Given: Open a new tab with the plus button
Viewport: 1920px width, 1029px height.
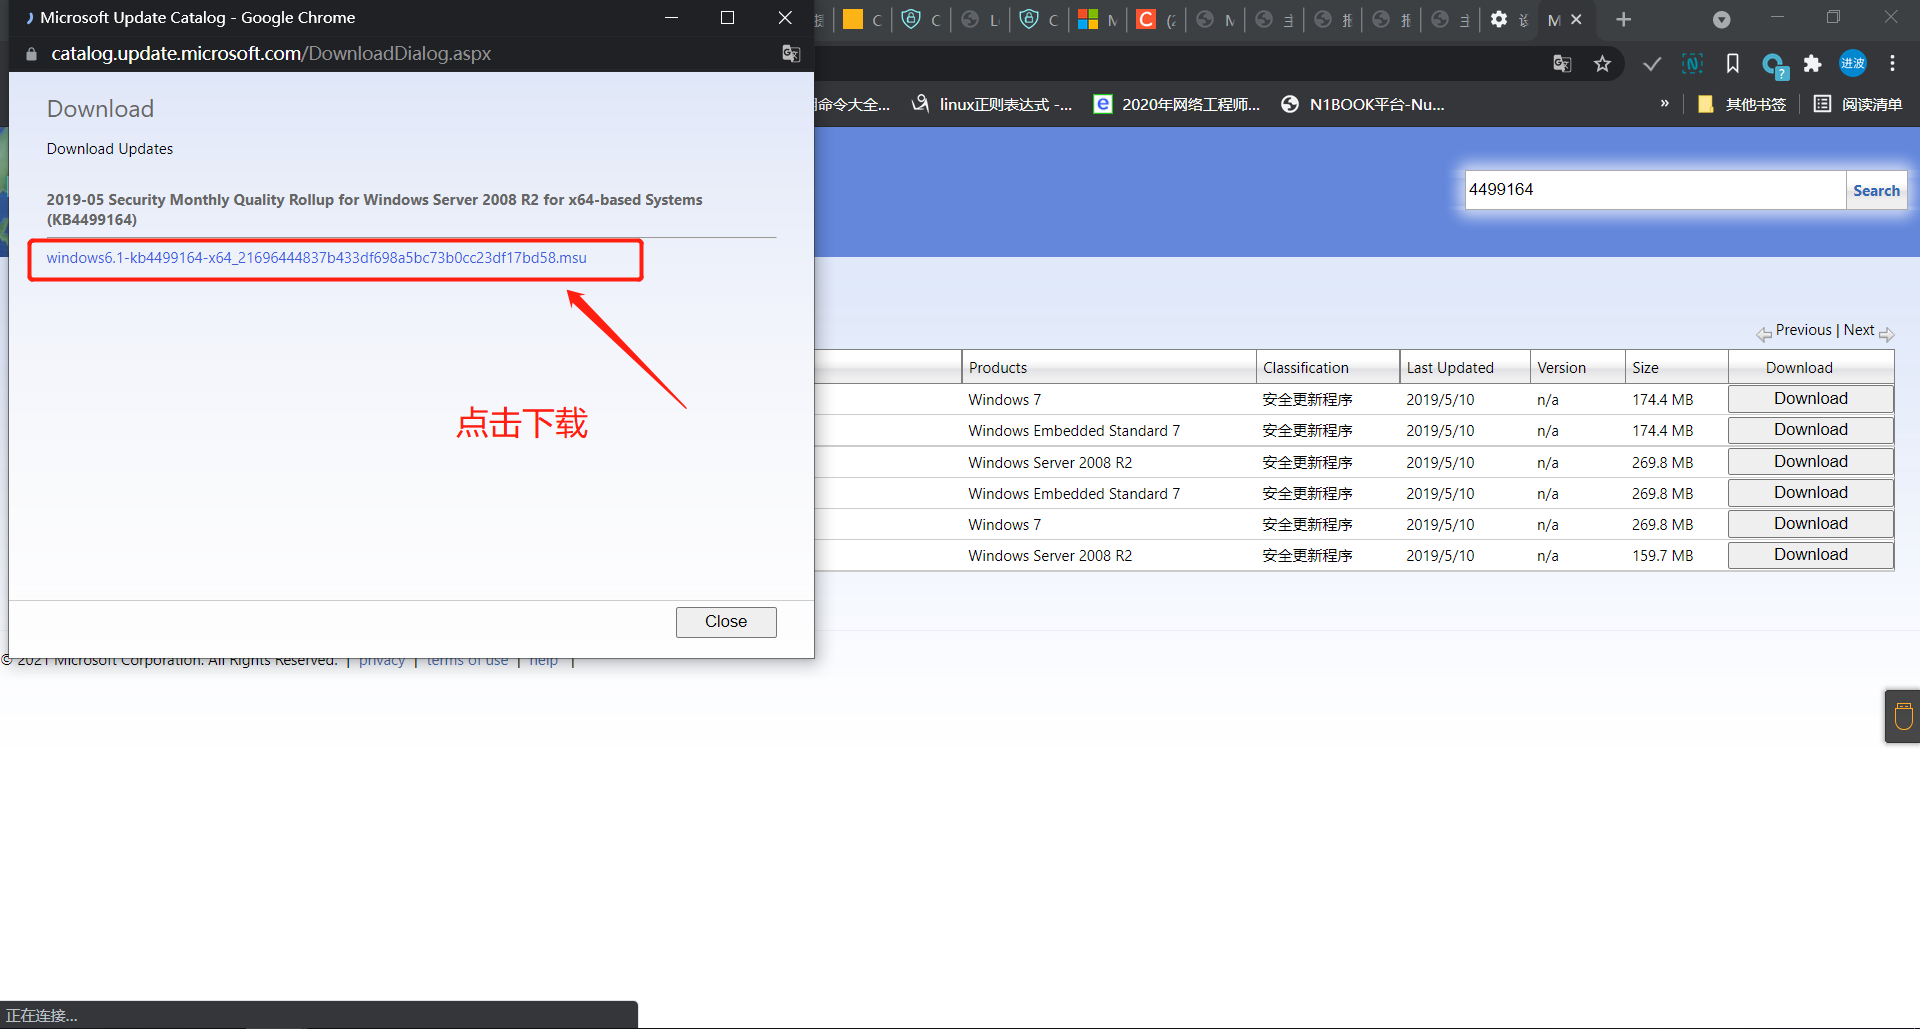Looking at the screenshot, I should tap(1624, 19).
